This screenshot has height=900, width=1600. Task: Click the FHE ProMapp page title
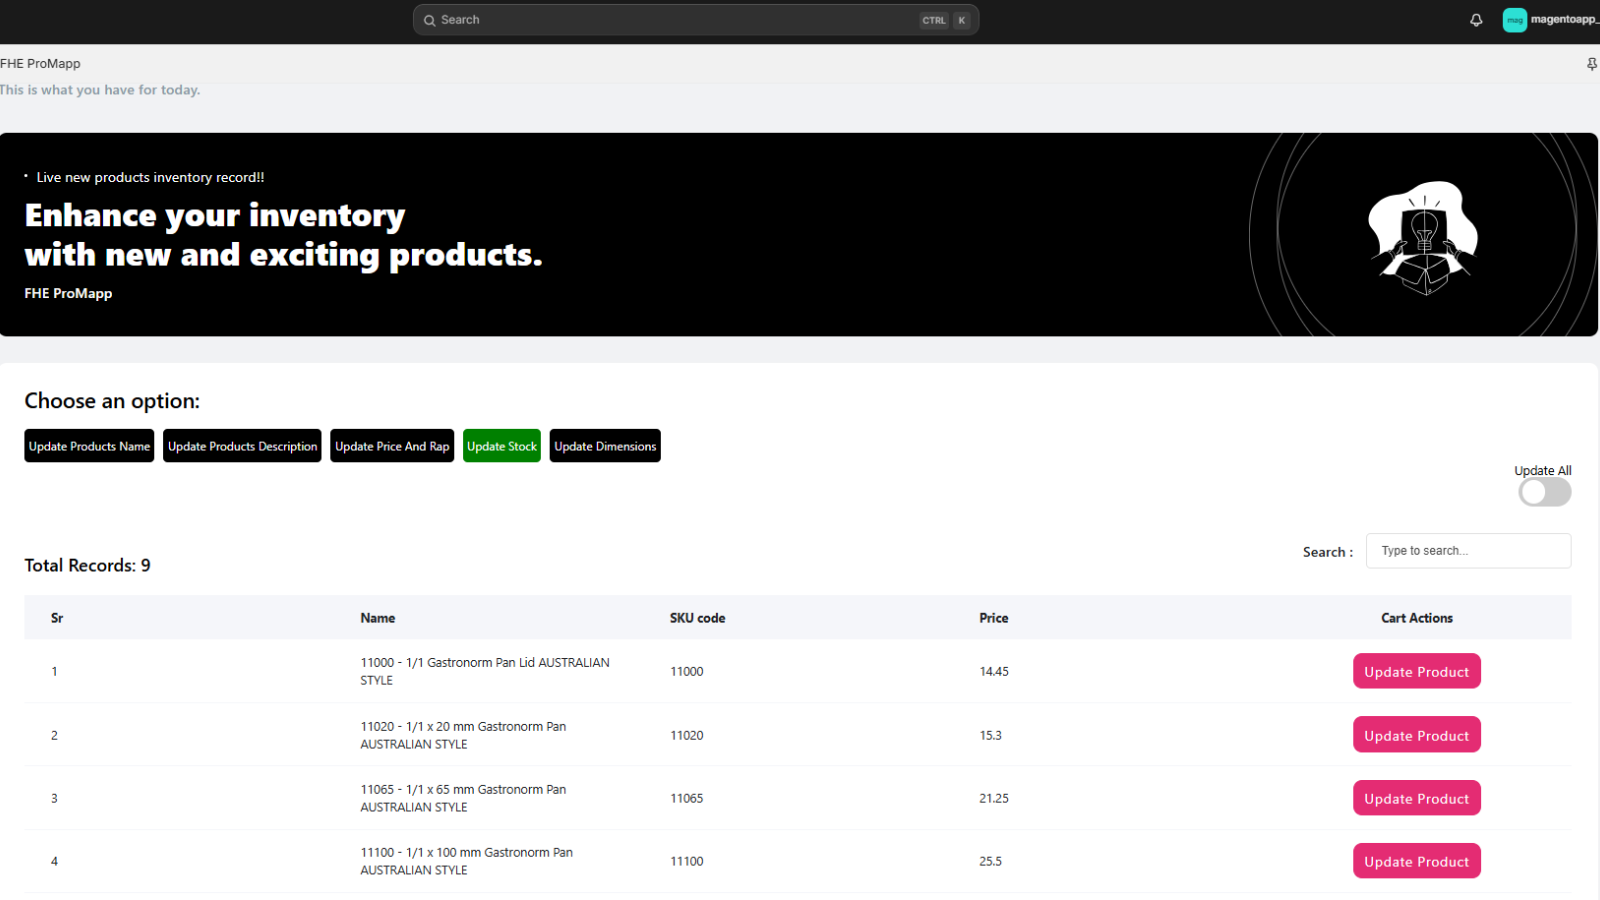(40, 63)
